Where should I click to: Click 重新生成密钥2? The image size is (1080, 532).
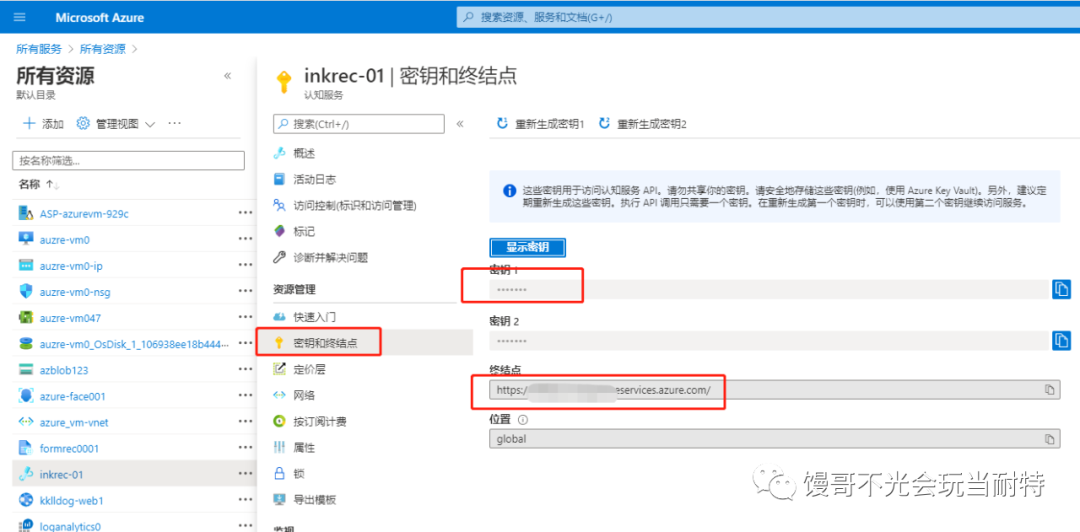pos(643,124)
